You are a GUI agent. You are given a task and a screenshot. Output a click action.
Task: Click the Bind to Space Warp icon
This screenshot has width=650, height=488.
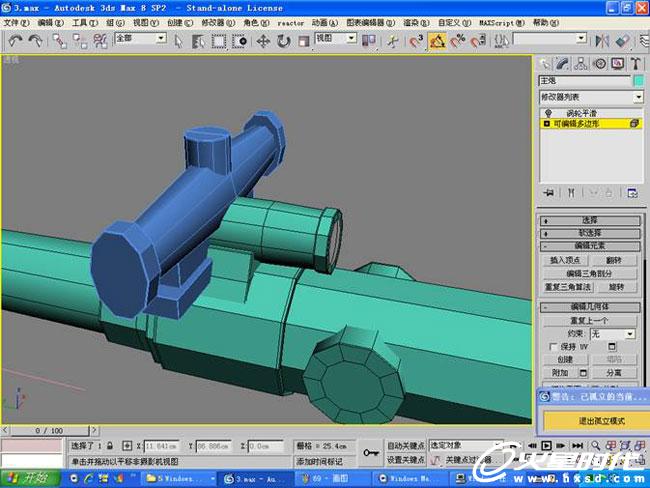coord(100,41)
